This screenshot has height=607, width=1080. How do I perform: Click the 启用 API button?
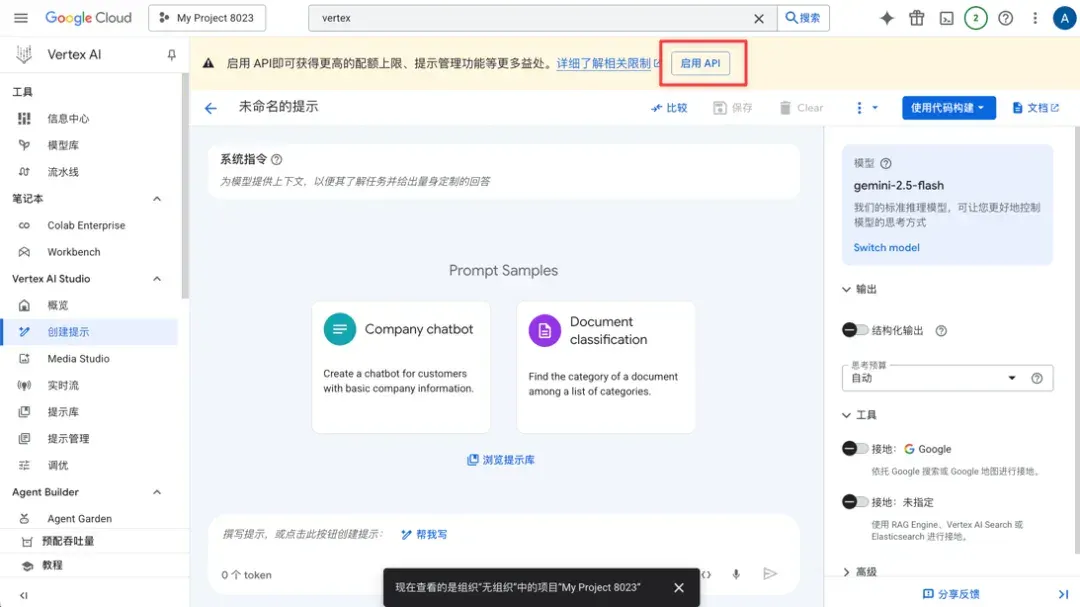point(700,63)
